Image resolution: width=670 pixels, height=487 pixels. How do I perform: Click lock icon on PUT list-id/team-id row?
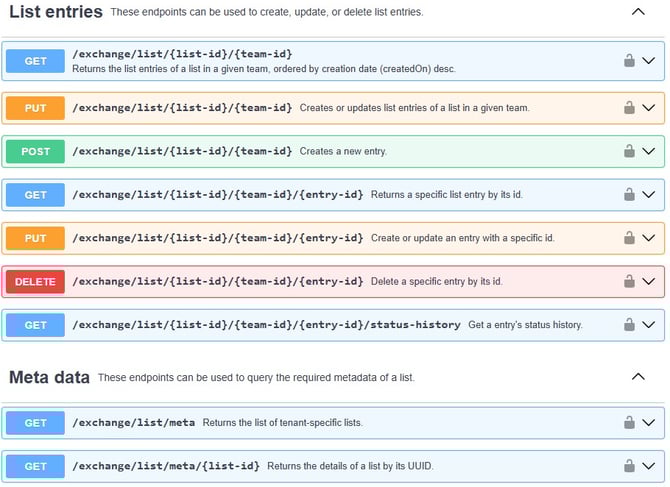pyautogui.click(x=629, y=108)
